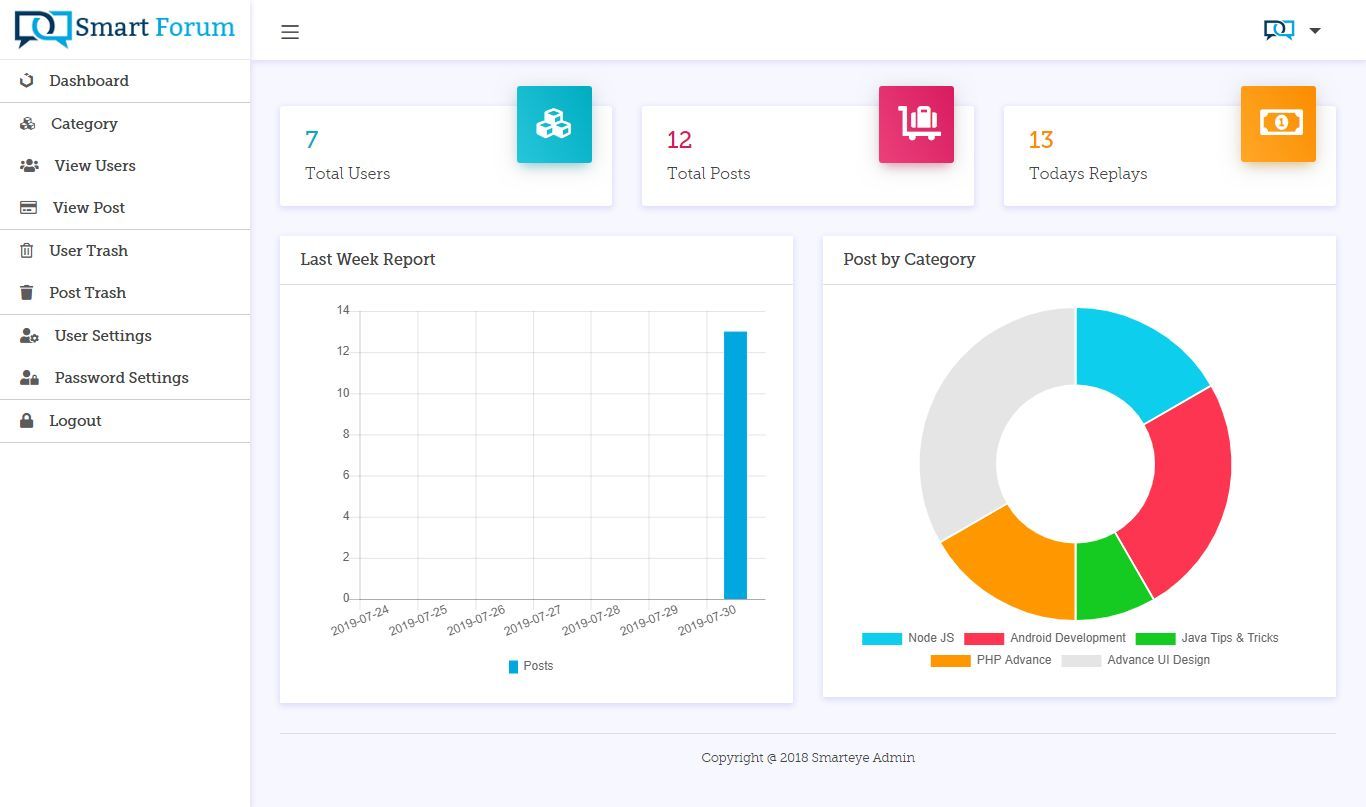Image resolution: width=1366 pixels, height=807 pixels.
Task: Click the teal cubes Total Users icon
Action: point(554,124)
